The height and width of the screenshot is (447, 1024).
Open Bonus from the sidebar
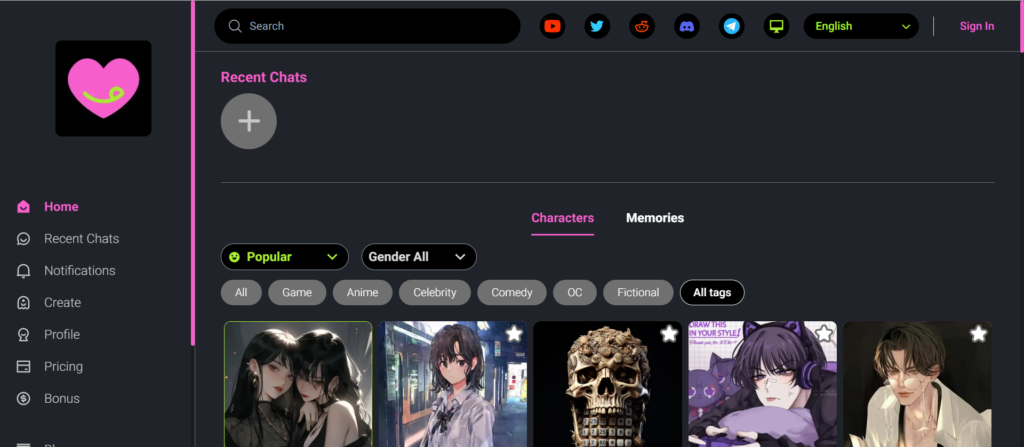pos(62,399)
